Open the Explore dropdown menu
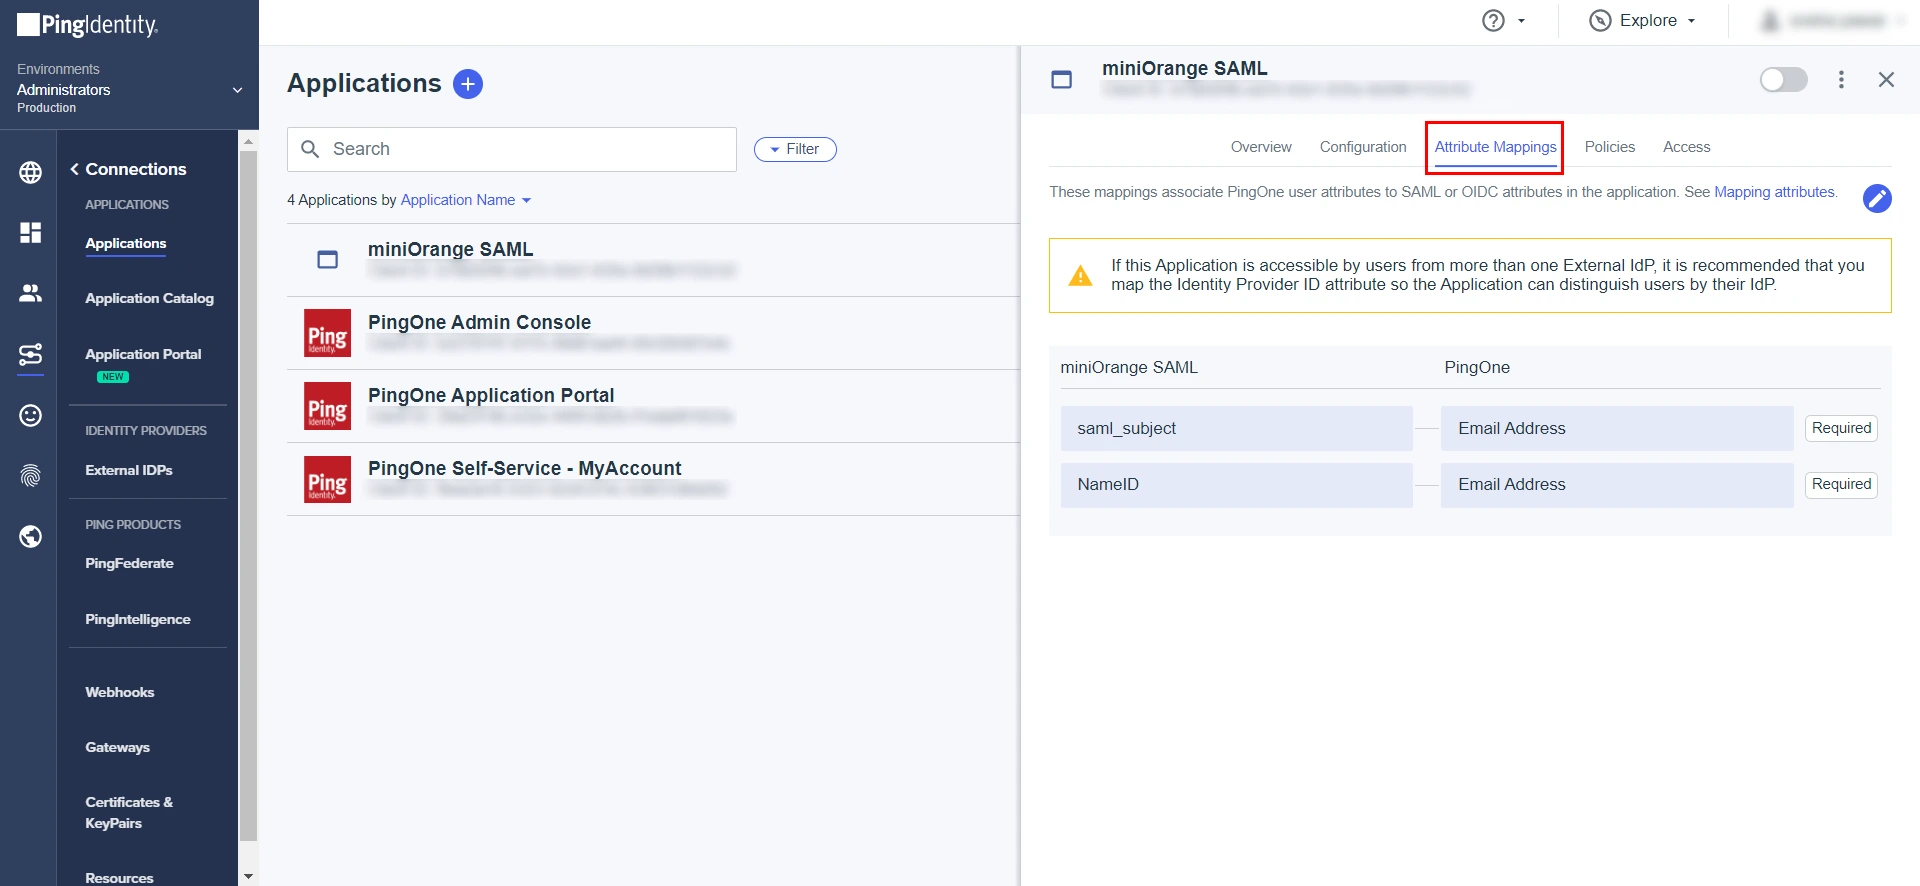Viewport: 1920px width, 886px height. coord(1643,21)
